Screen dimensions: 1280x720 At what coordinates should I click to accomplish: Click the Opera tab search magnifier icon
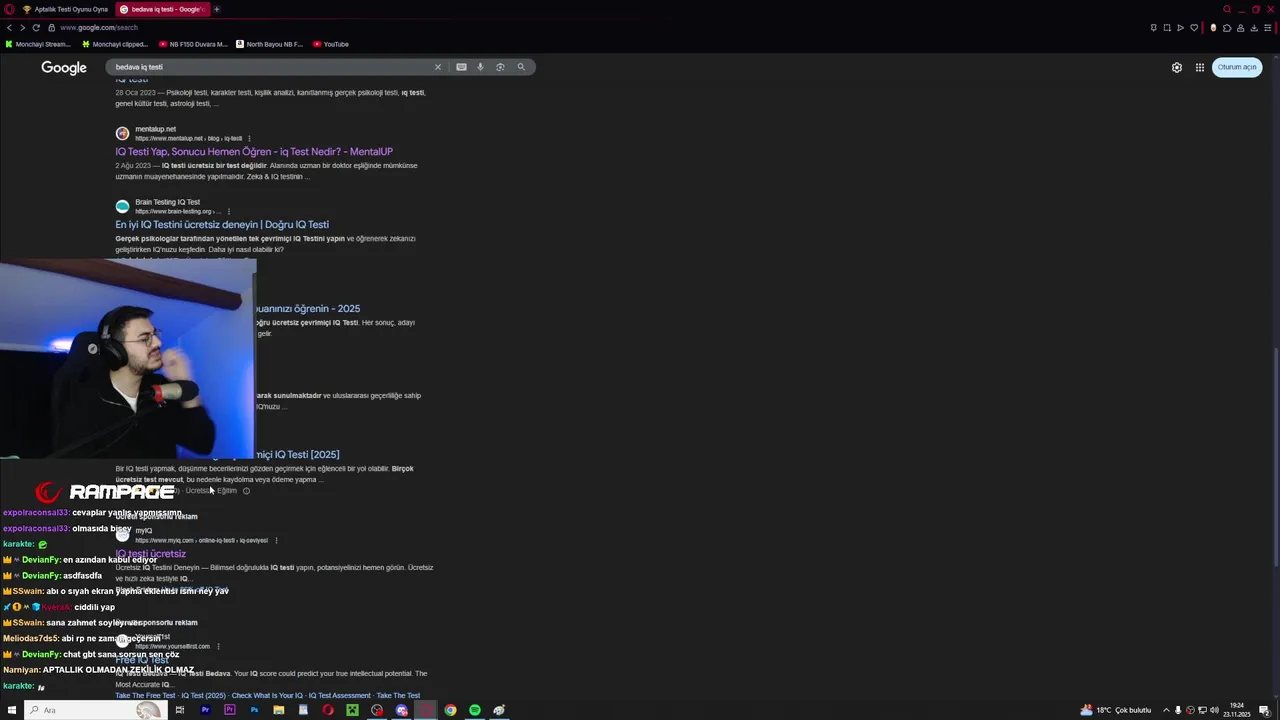pos(1227,9)
